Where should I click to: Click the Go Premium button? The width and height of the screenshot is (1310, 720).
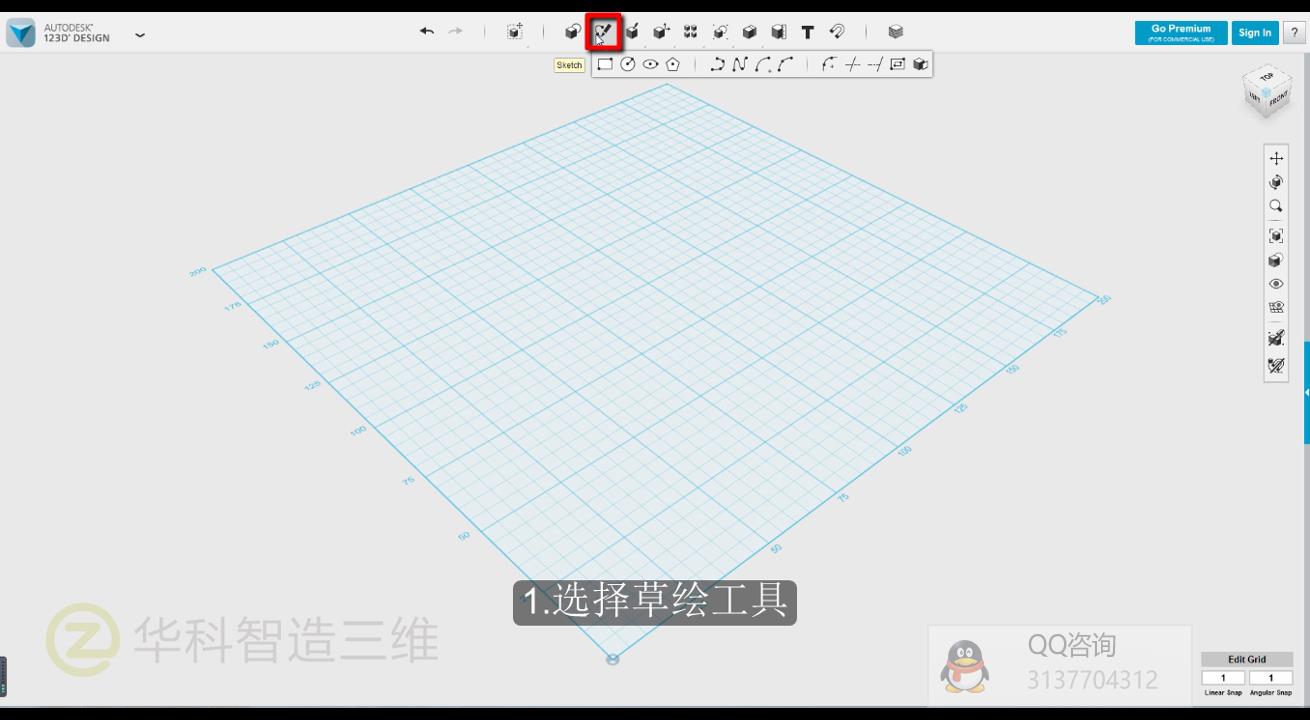(x=1181, y=33)
